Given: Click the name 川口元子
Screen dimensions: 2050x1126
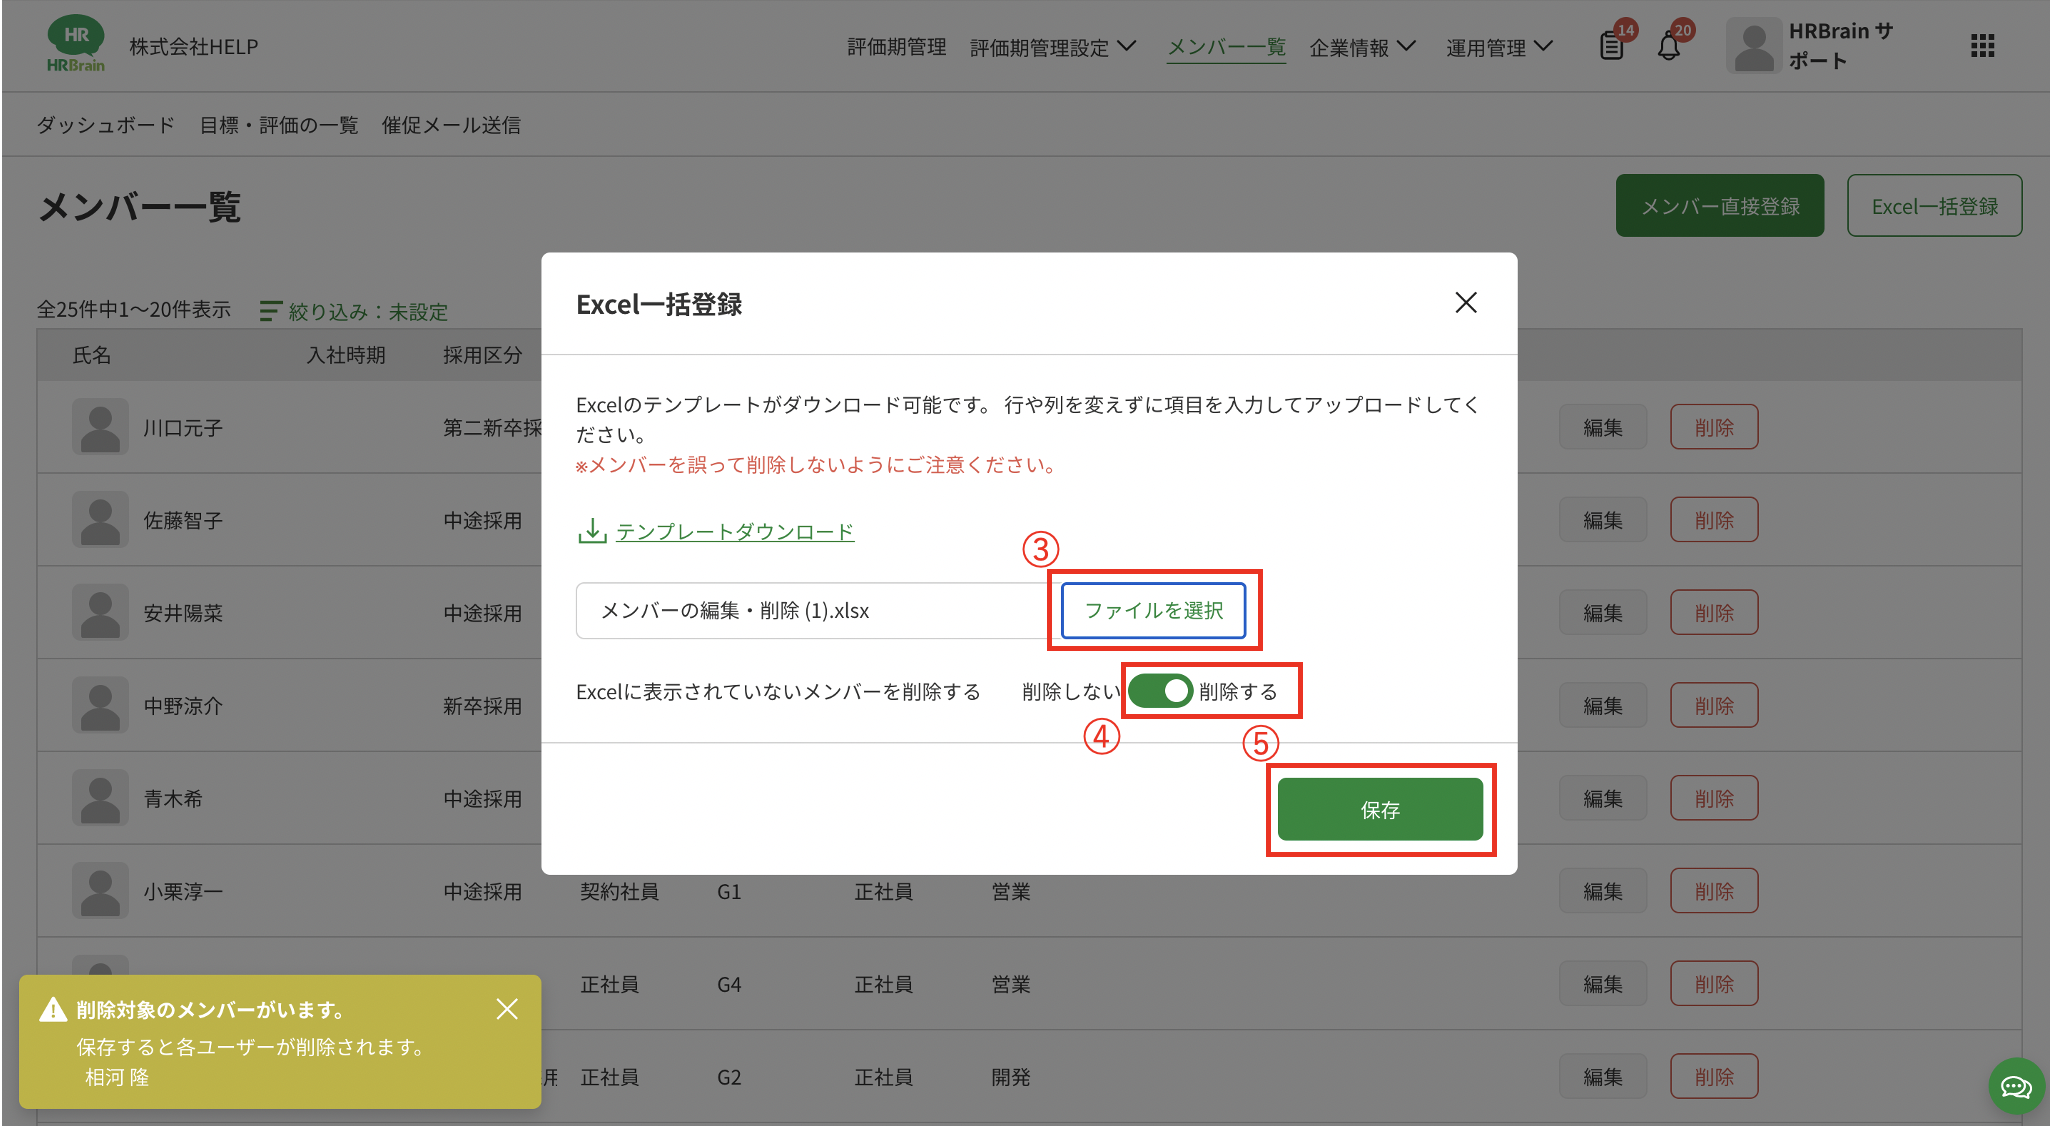Looking at the screenshot, I should [x=183, y=428].
